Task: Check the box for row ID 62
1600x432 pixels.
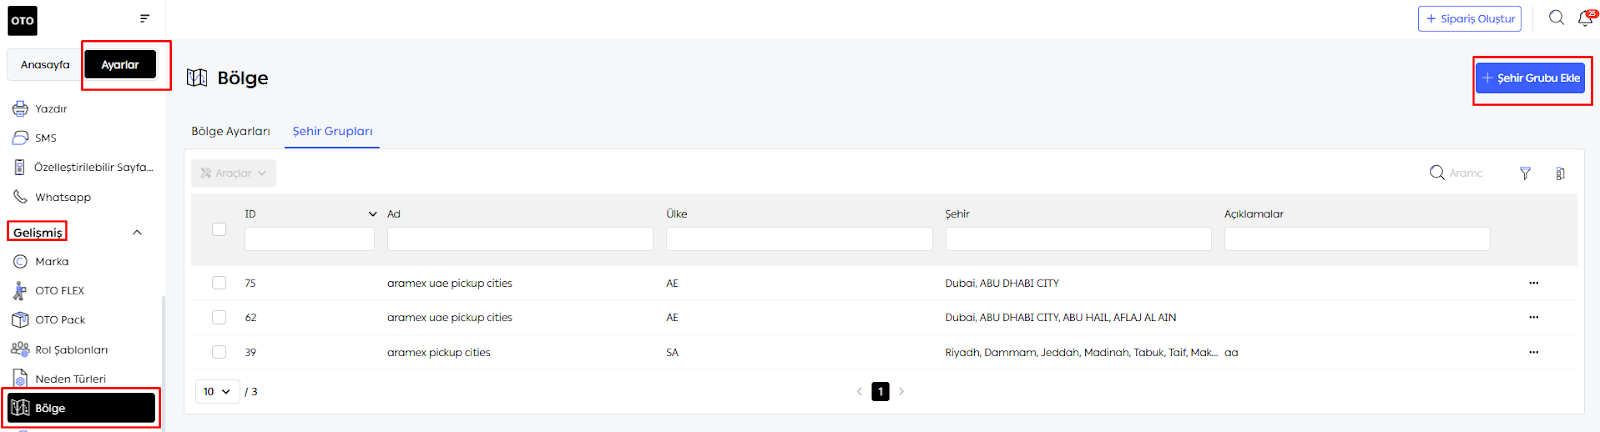Action: [x=219, y=317]
